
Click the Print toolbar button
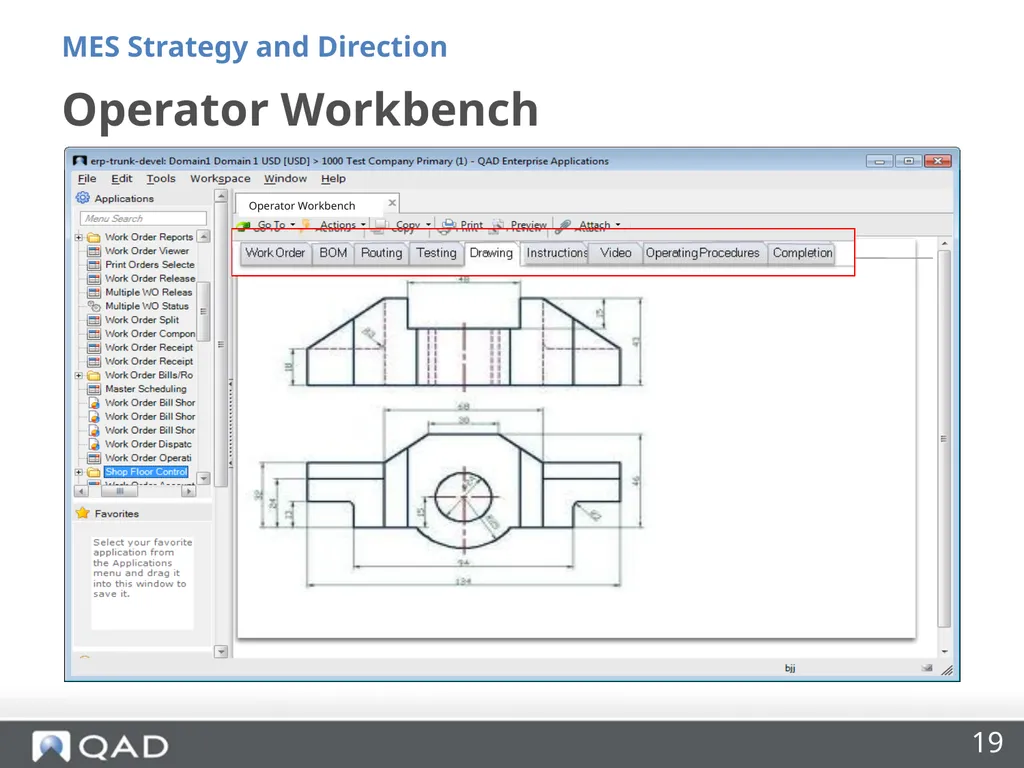[462, 226]
